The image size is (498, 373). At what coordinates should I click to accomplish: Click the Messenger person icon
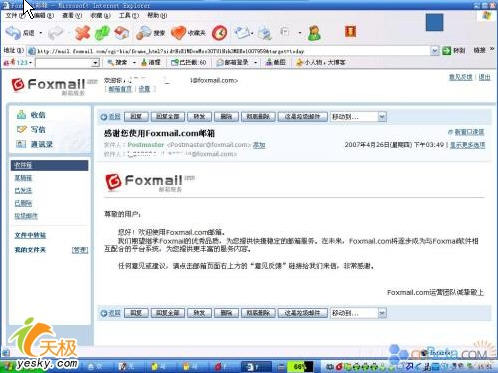[315, 33]
